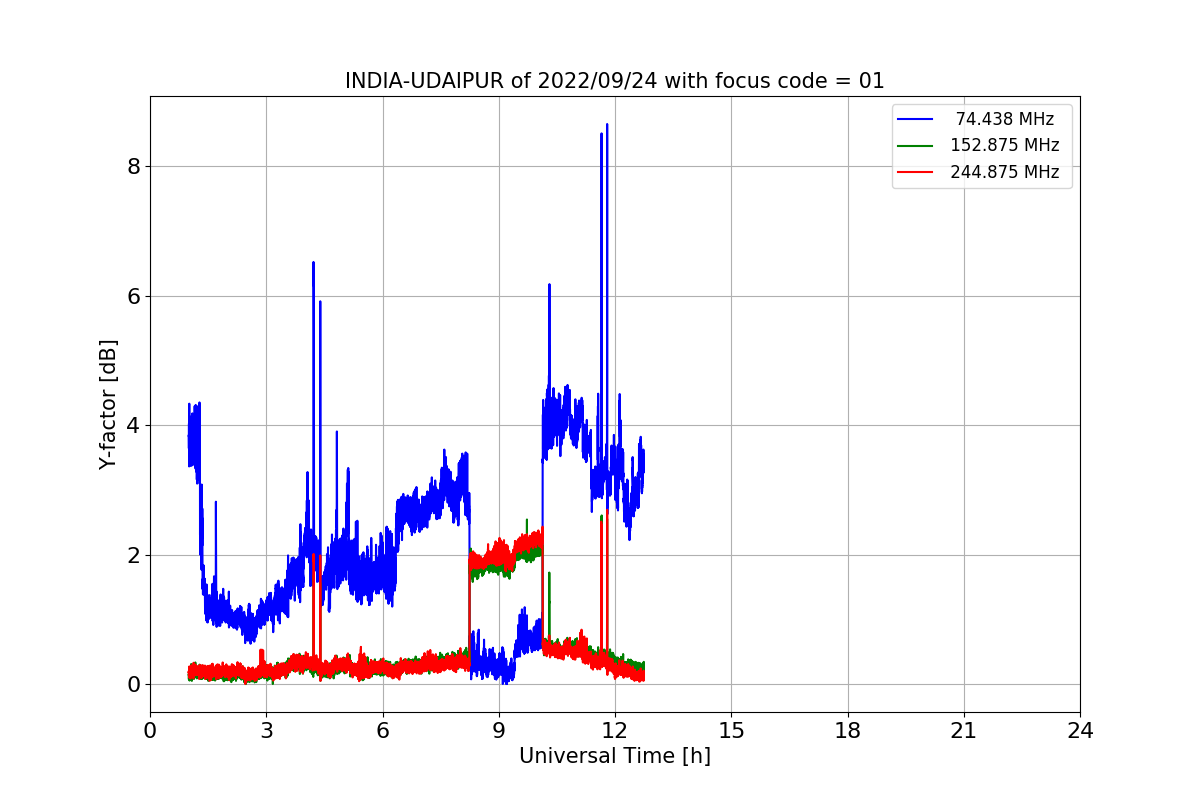Click x-axis tick label 24
This screenshot has width=1200, height=800.
pos(1080,731)
